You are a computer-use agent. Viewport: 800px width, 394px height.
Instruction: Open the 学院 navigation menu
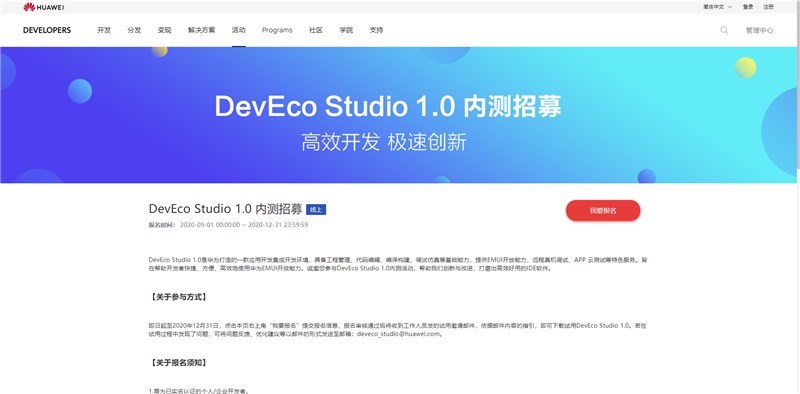click(346, 30)
